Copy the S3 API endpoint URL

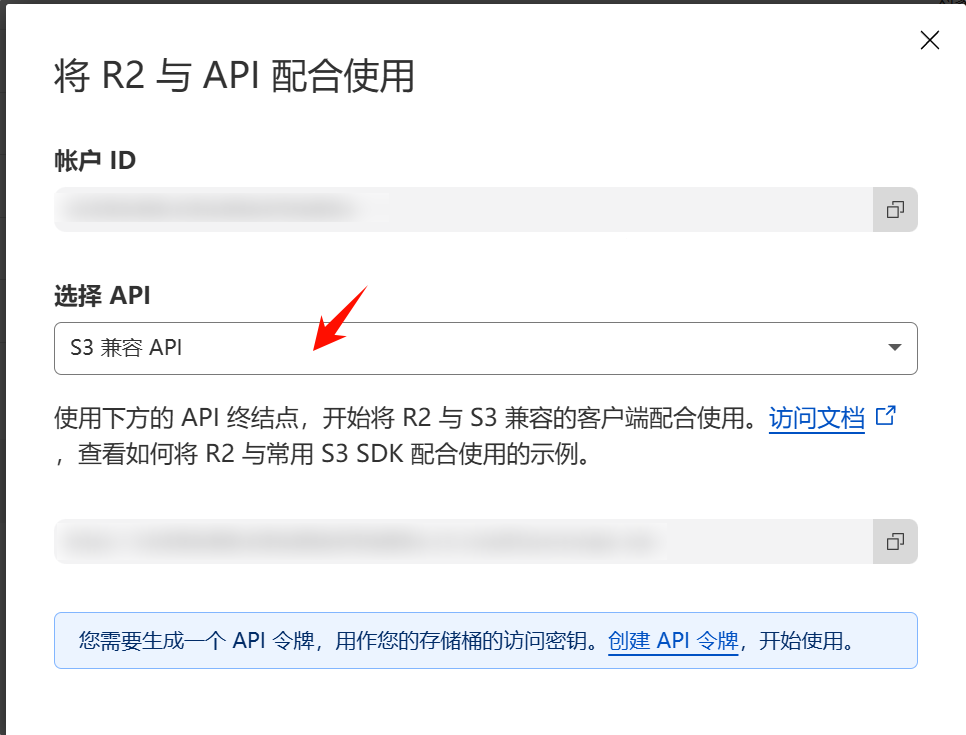(x=895, y=541)
